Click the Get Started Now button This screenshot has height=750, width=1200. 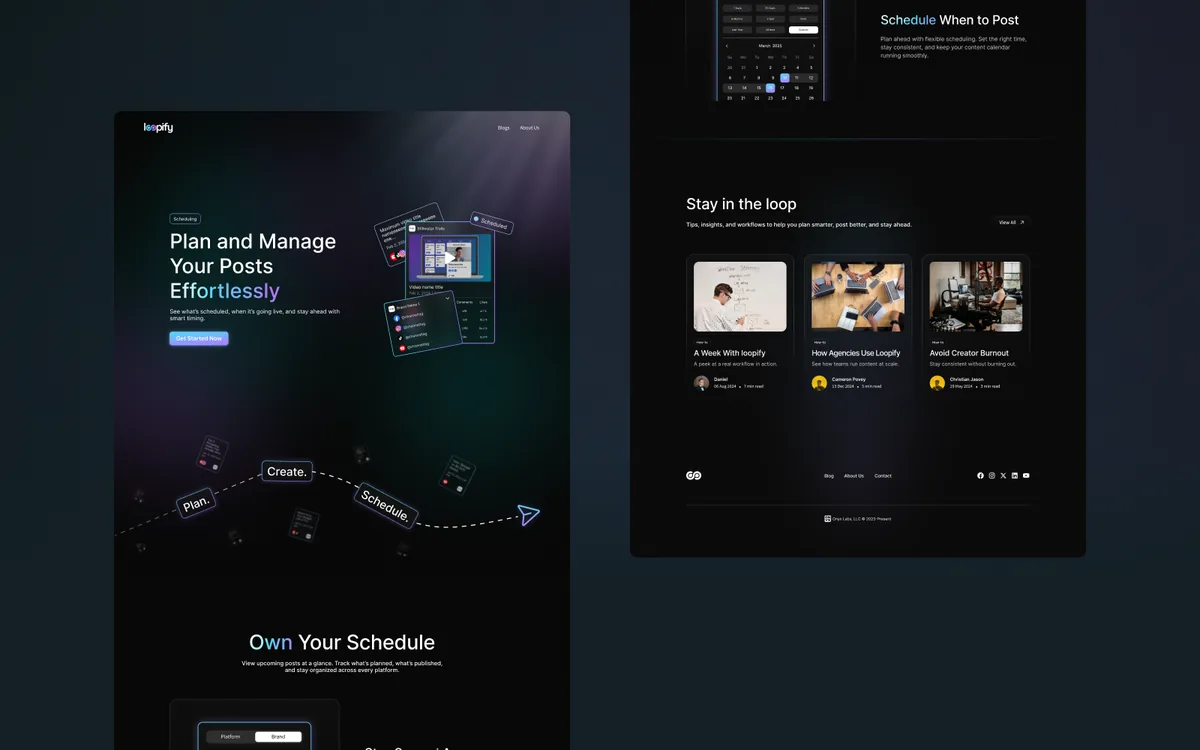click(x=199, y=338)
